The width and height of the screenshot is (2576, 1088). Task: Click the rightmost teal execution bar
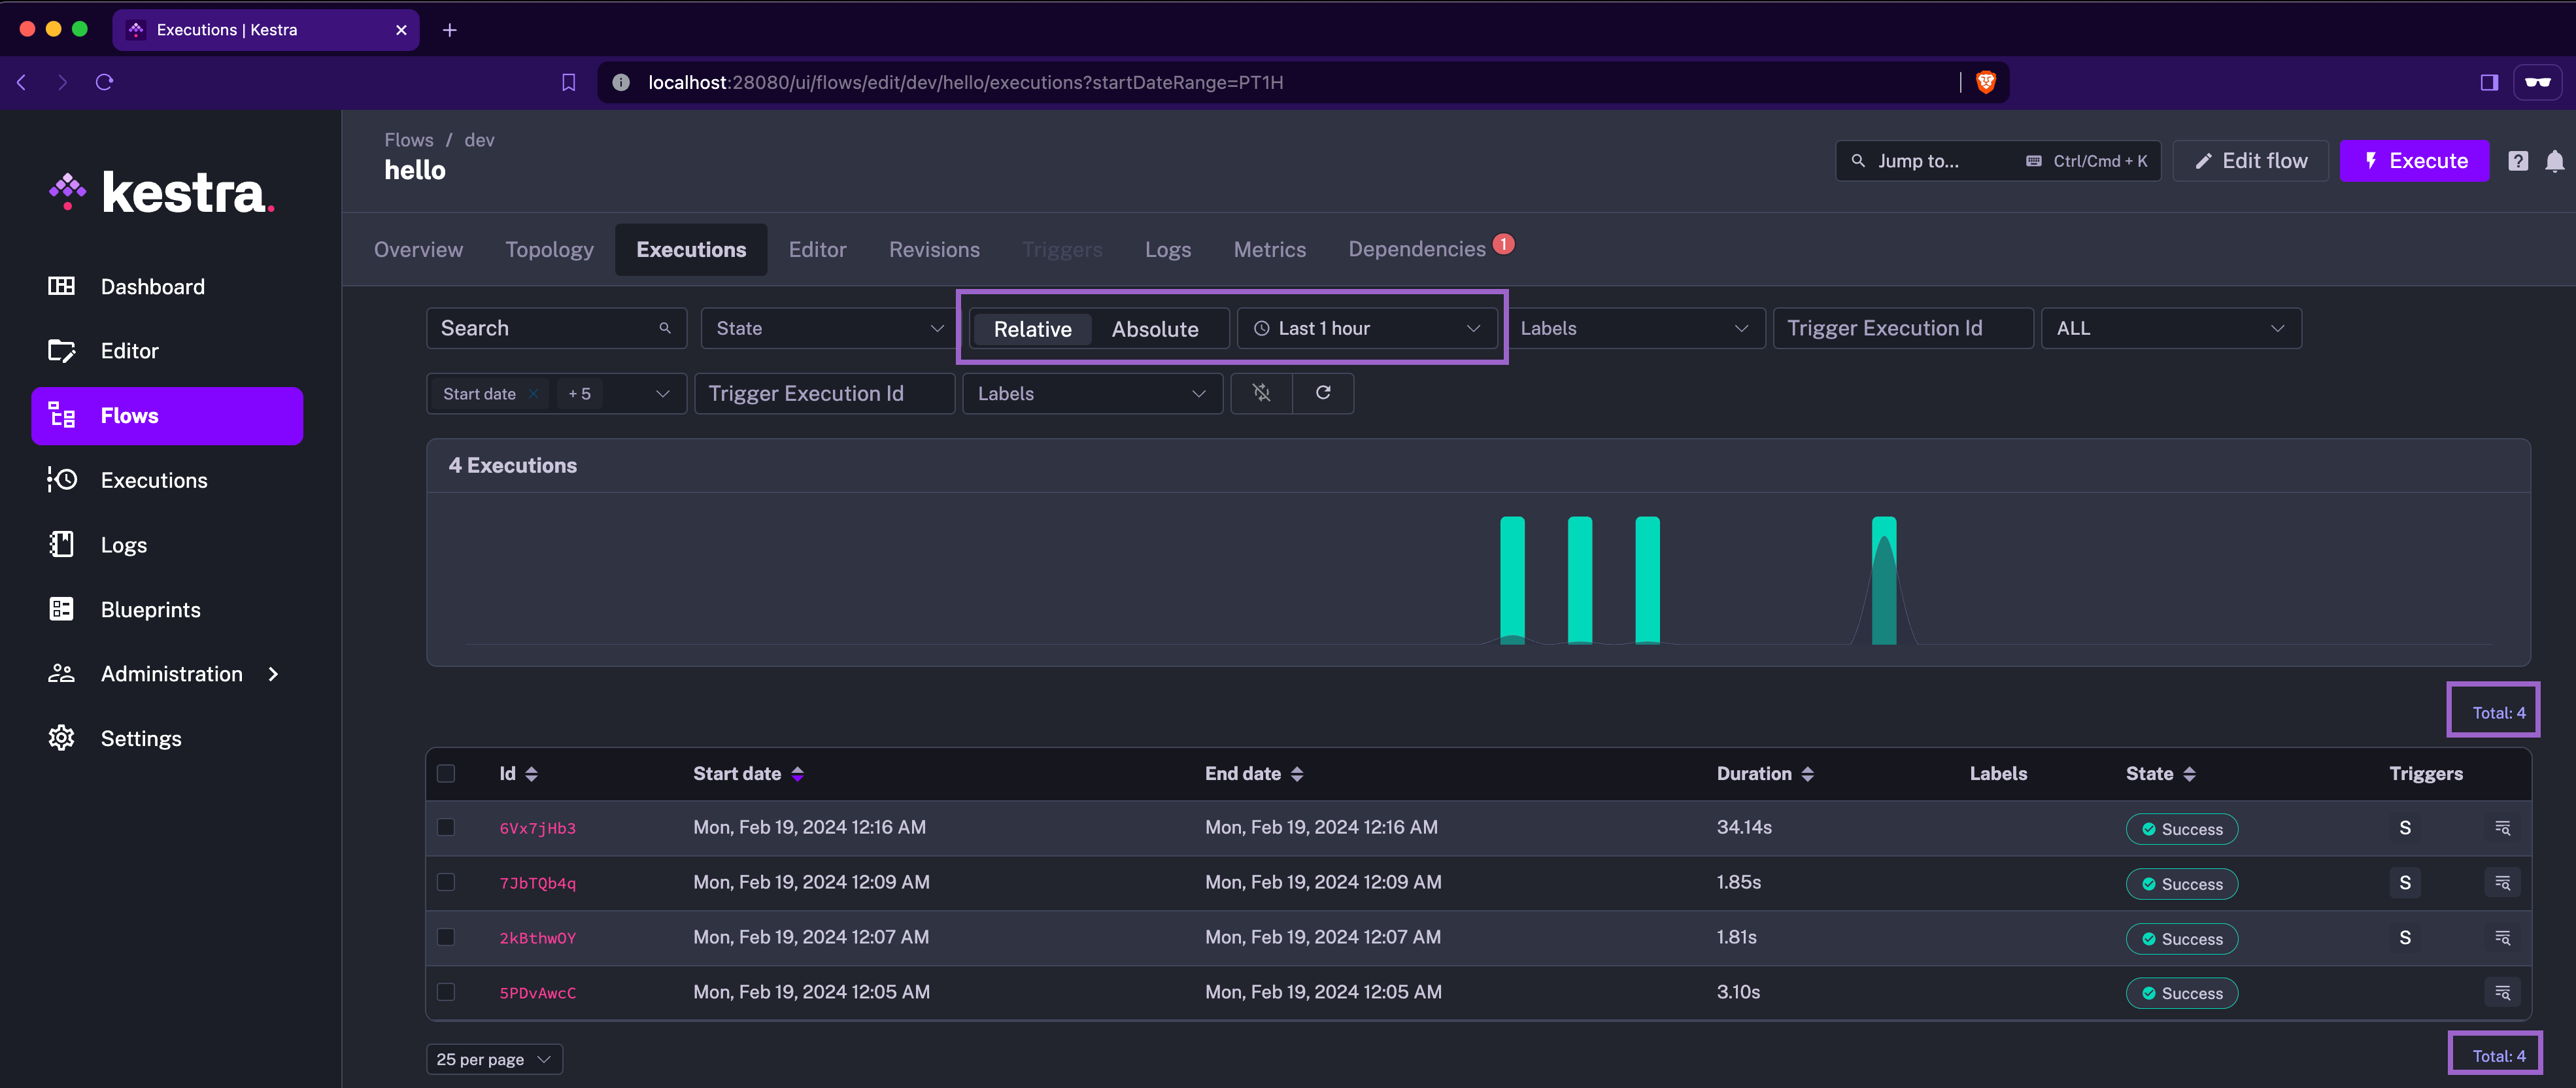point(1883,580)
